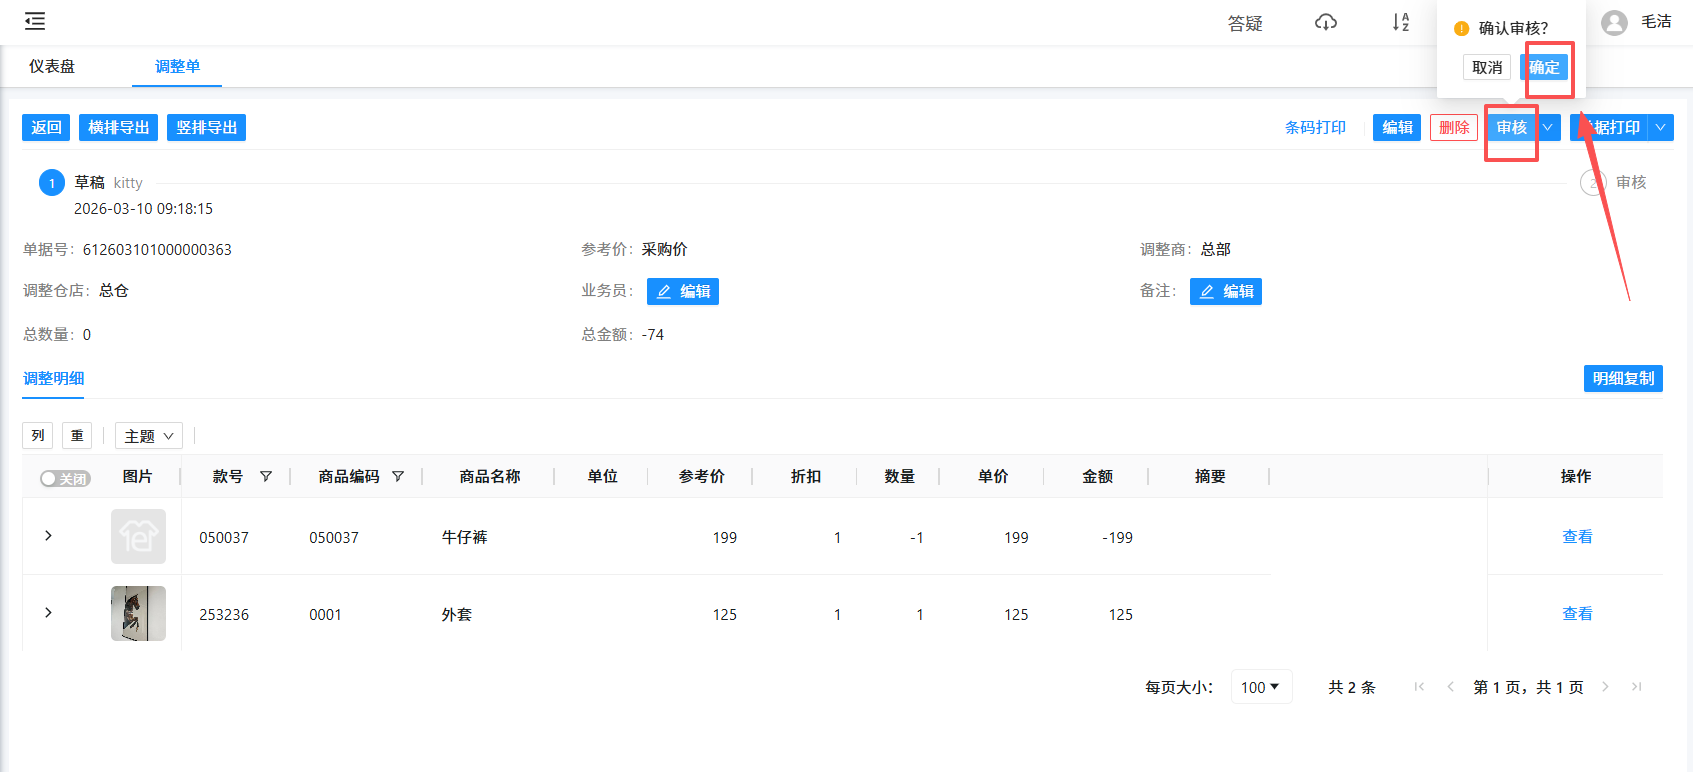Click the 外套 product thumbnail image

[x=138, y=613]
